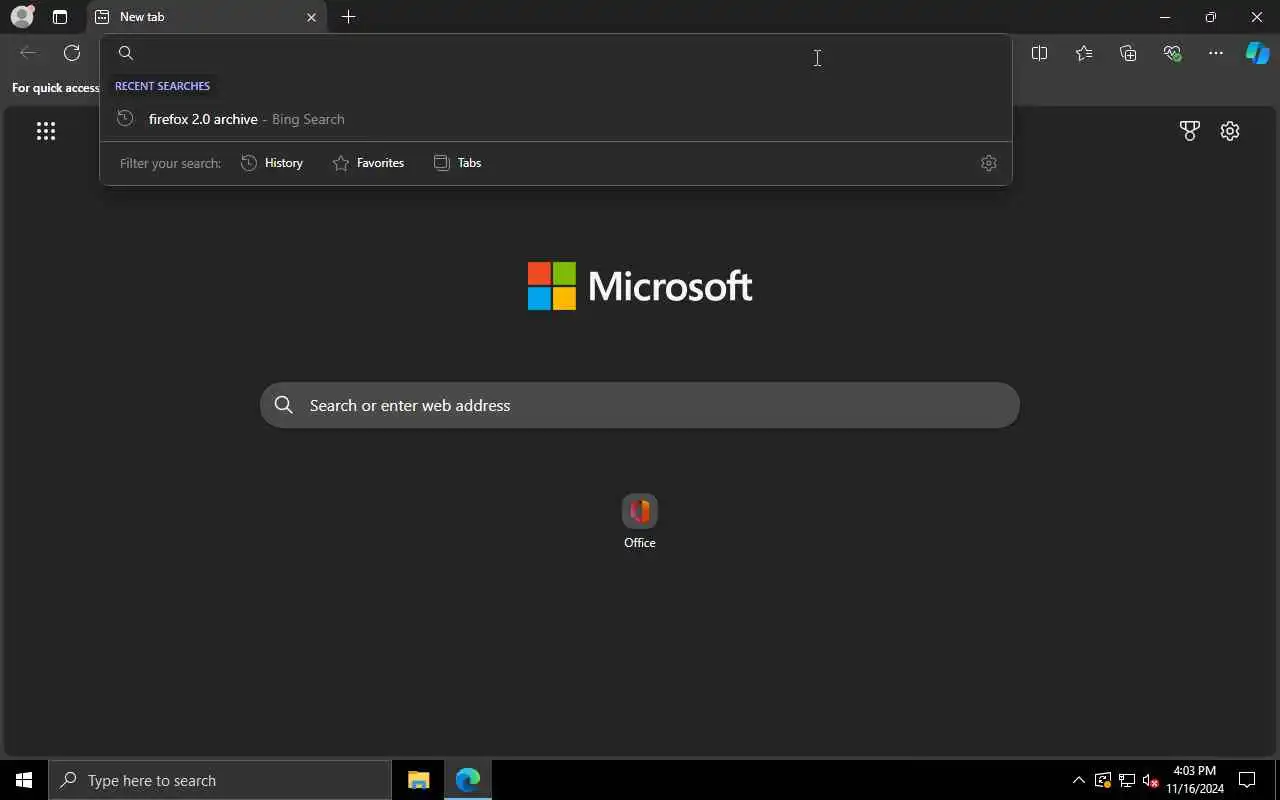This screenshot has width=1280, height=800.
Task: Open the Office quick link tile
Action: pyautogui.click(x=640, y=522)
